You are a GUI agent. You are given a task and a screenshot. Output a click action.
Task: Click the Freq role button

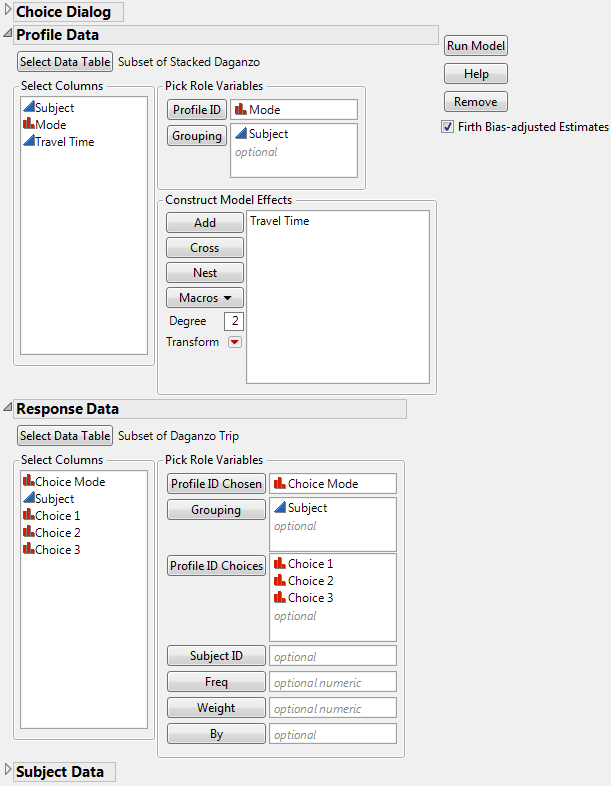[x=216, y=682]
